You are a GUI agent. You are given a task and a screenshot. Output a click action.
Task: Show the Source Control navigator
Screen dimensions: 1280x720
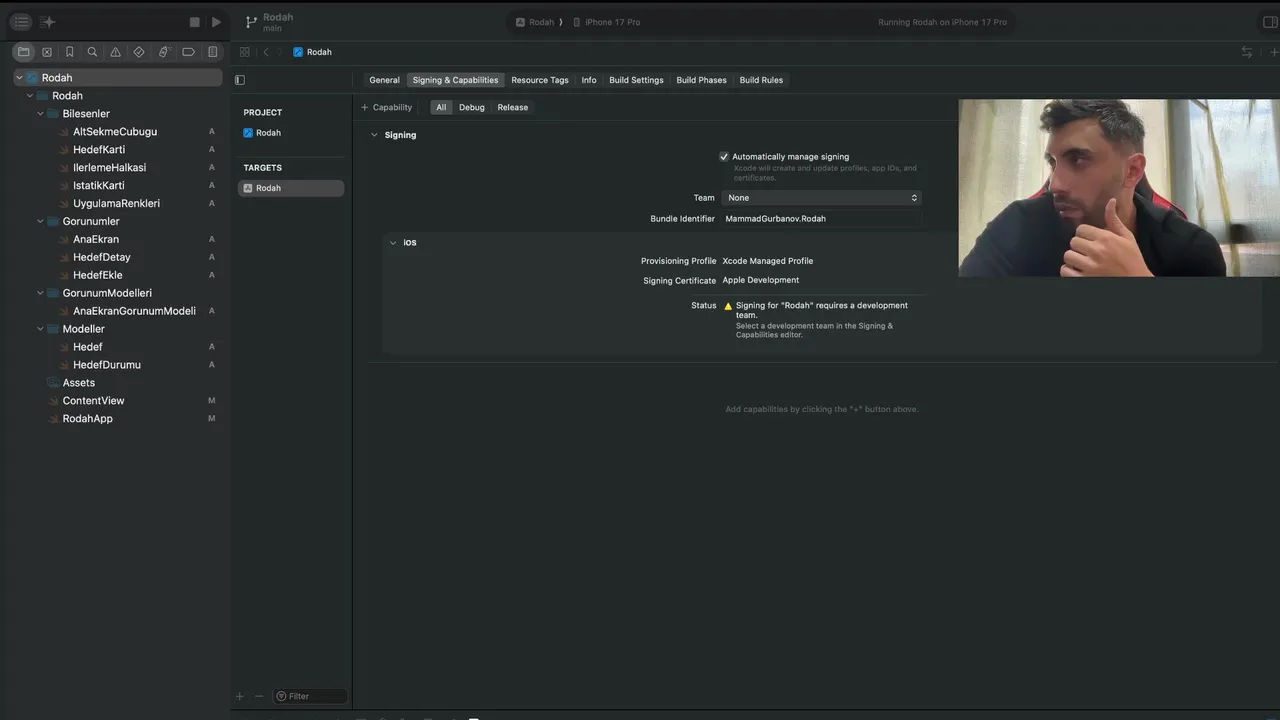(47, 52)
